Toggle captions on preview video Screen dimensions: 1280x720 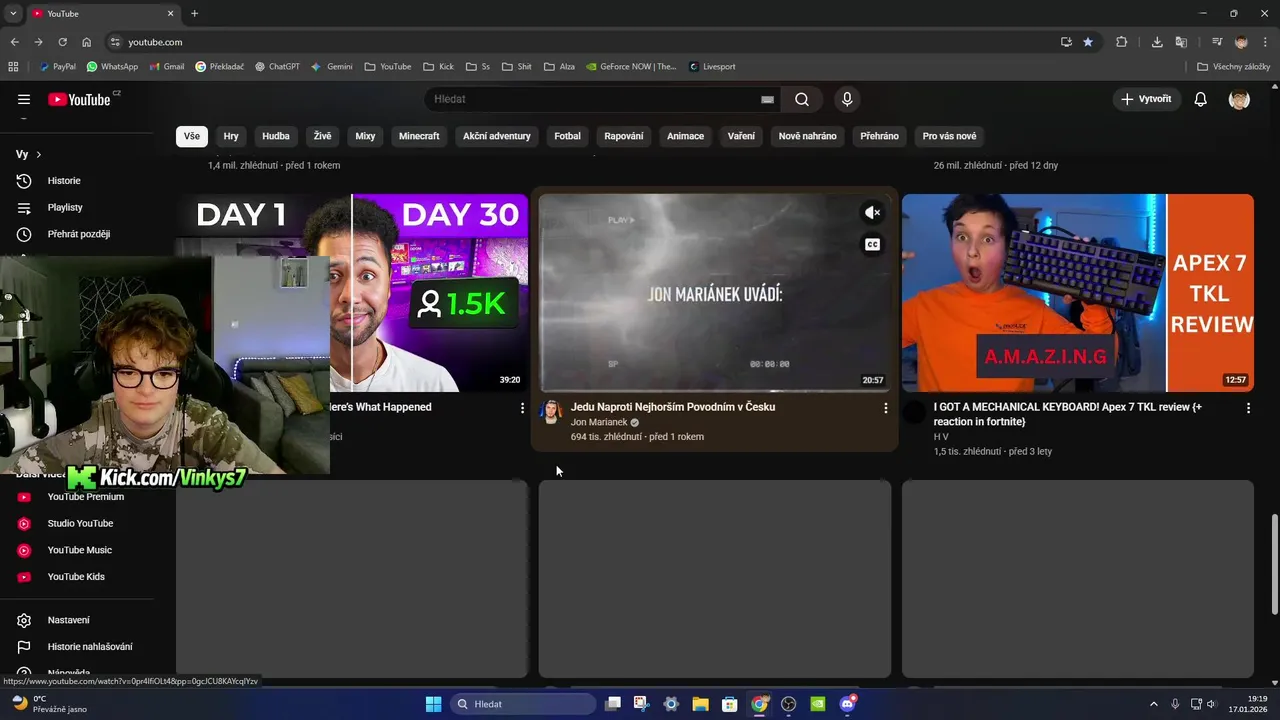pos(872,245)
